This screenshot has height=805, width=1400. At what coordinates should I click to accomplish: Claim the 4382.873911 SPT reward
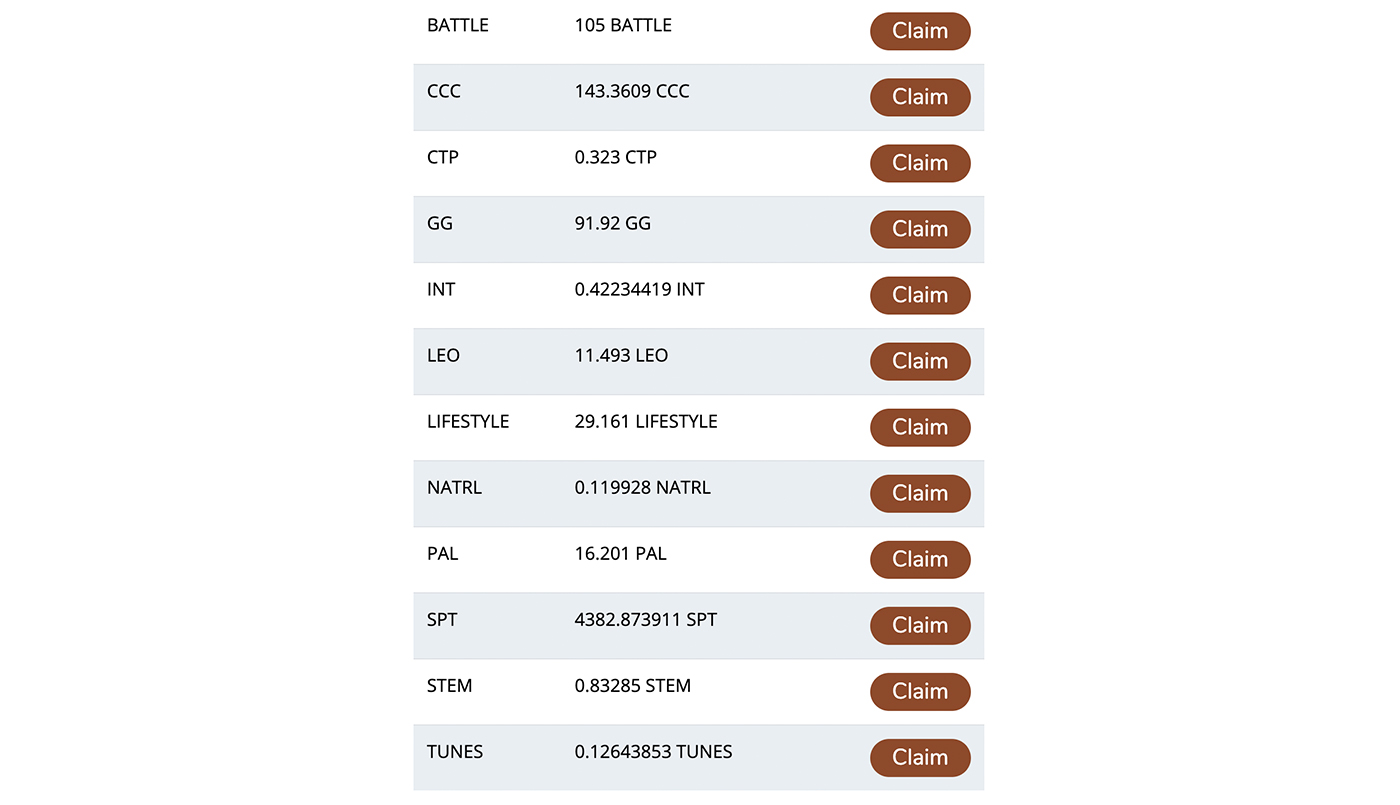[920, 625]
